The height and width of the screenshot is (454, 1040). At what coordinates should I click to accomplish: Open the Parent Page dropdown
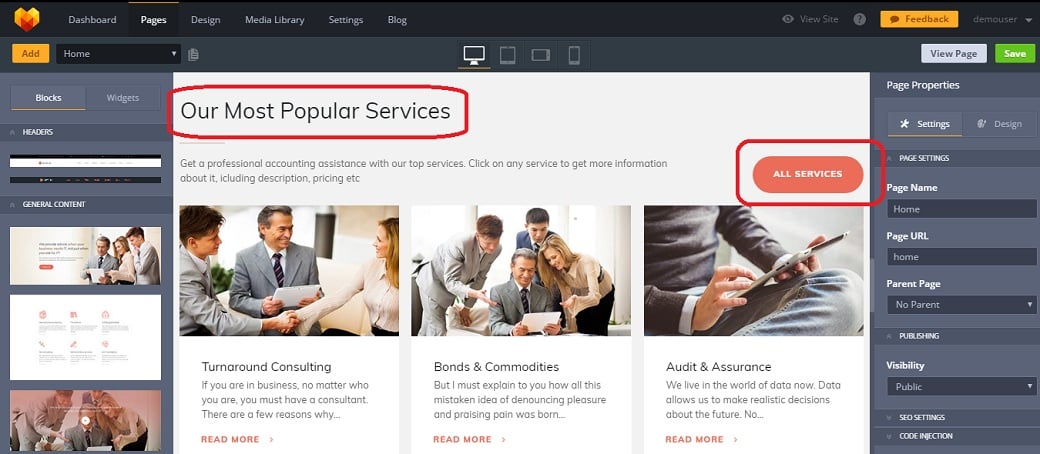pyautogui.click(x=961, y=304)
